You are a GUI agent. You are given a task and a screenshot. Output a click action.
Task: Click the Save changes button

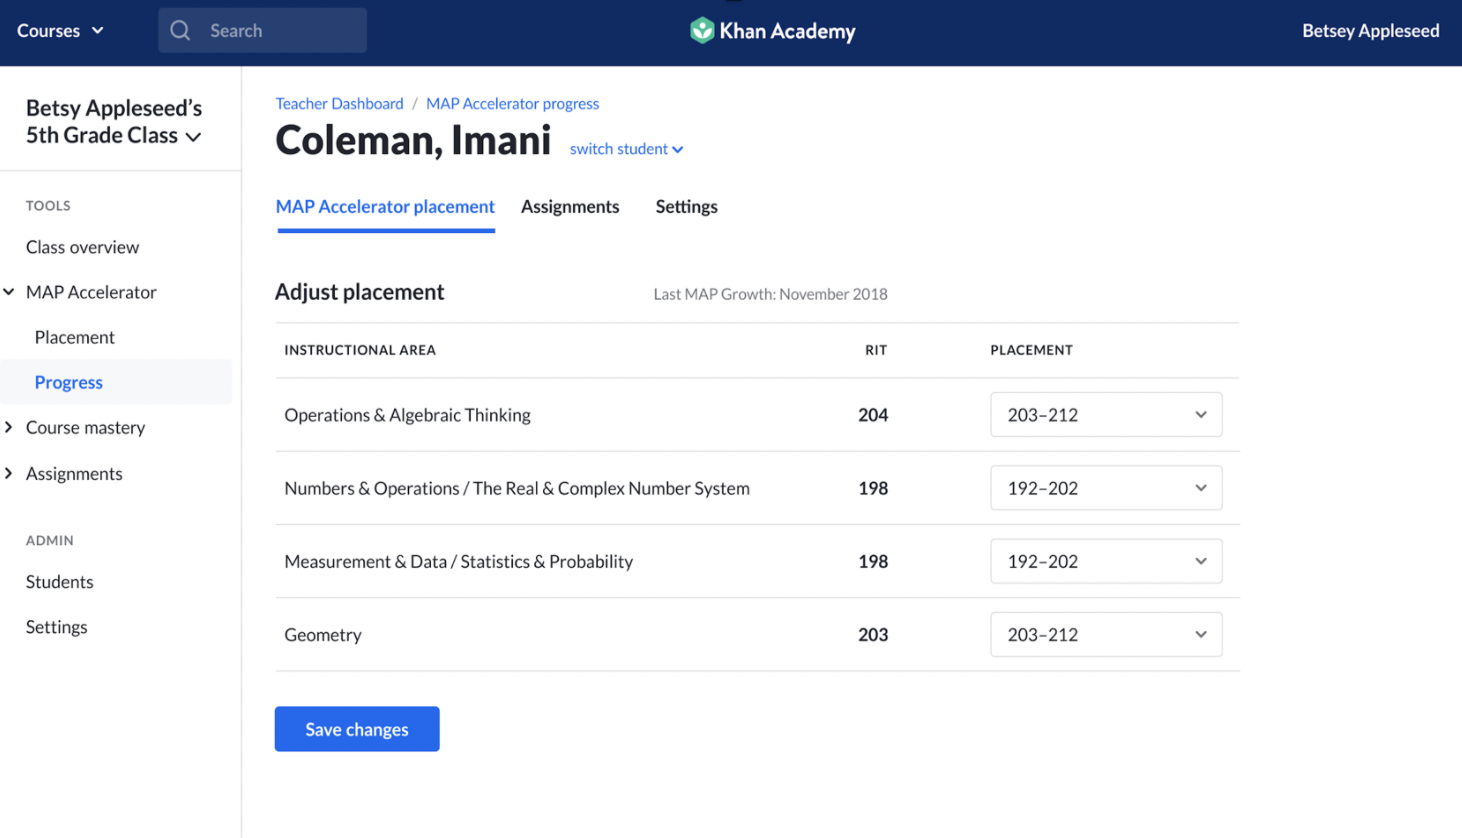click(357, 729)
